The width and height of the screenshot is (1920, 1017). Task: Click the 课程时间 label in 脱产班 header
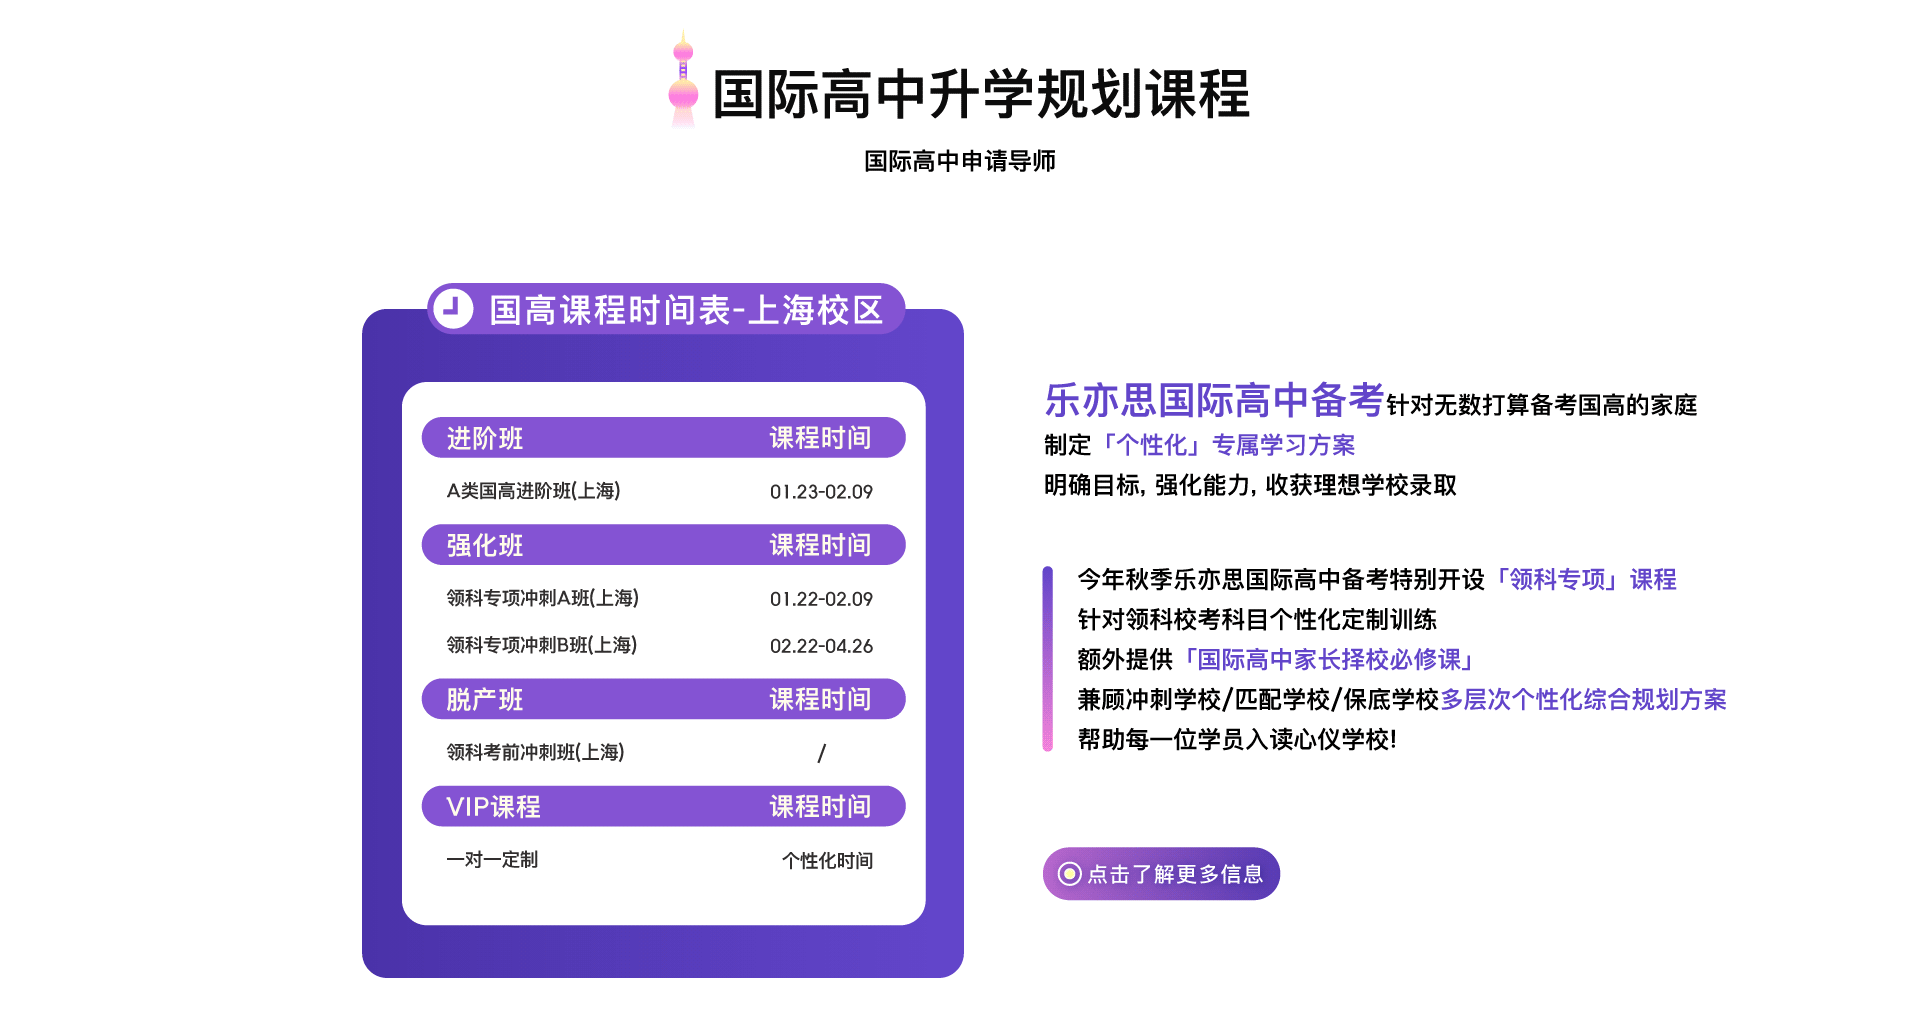(x=820, y=699)
